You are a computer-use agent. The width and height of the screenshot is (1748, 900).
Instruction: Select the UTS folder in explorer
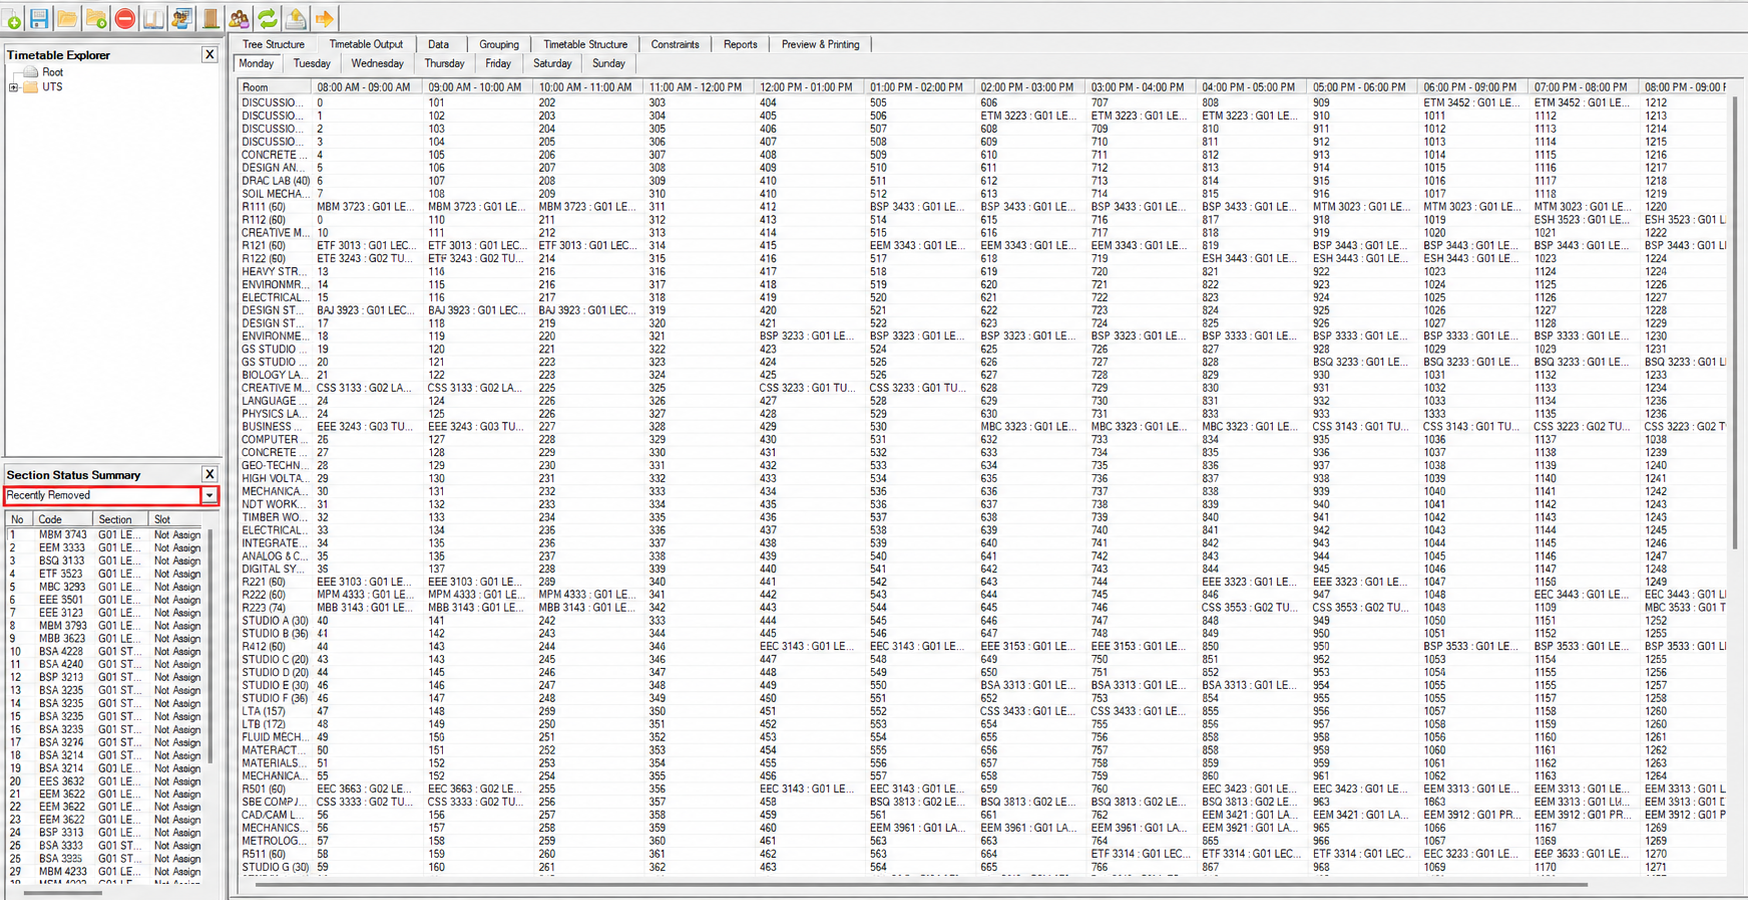52,87
